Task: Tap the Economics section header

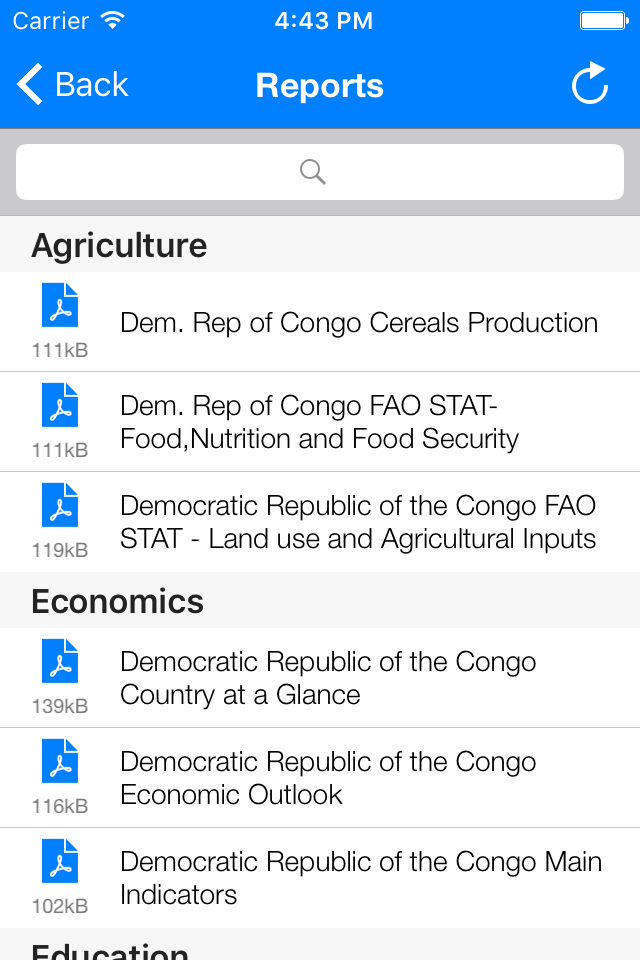Action: pyautogui.click(x=118, y=601)
